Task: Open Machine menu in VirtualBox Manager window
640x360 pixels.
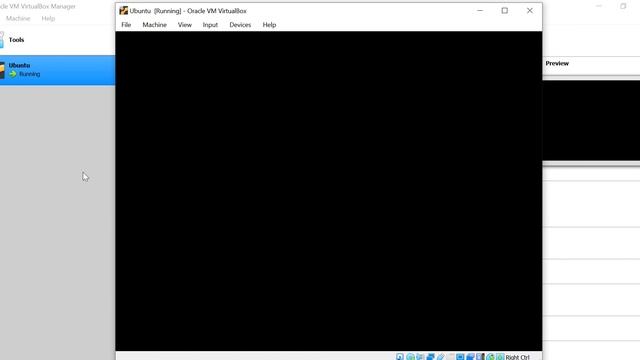Action: pyautogui.click(x=18, y=18)
